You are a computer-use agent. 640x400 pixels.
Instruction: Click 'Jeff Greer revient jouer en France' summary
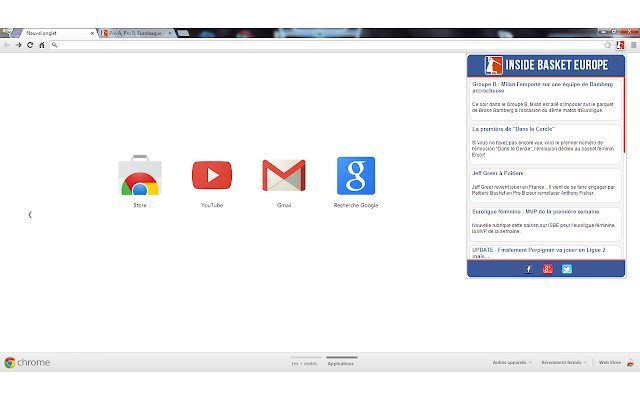point(543,190)
